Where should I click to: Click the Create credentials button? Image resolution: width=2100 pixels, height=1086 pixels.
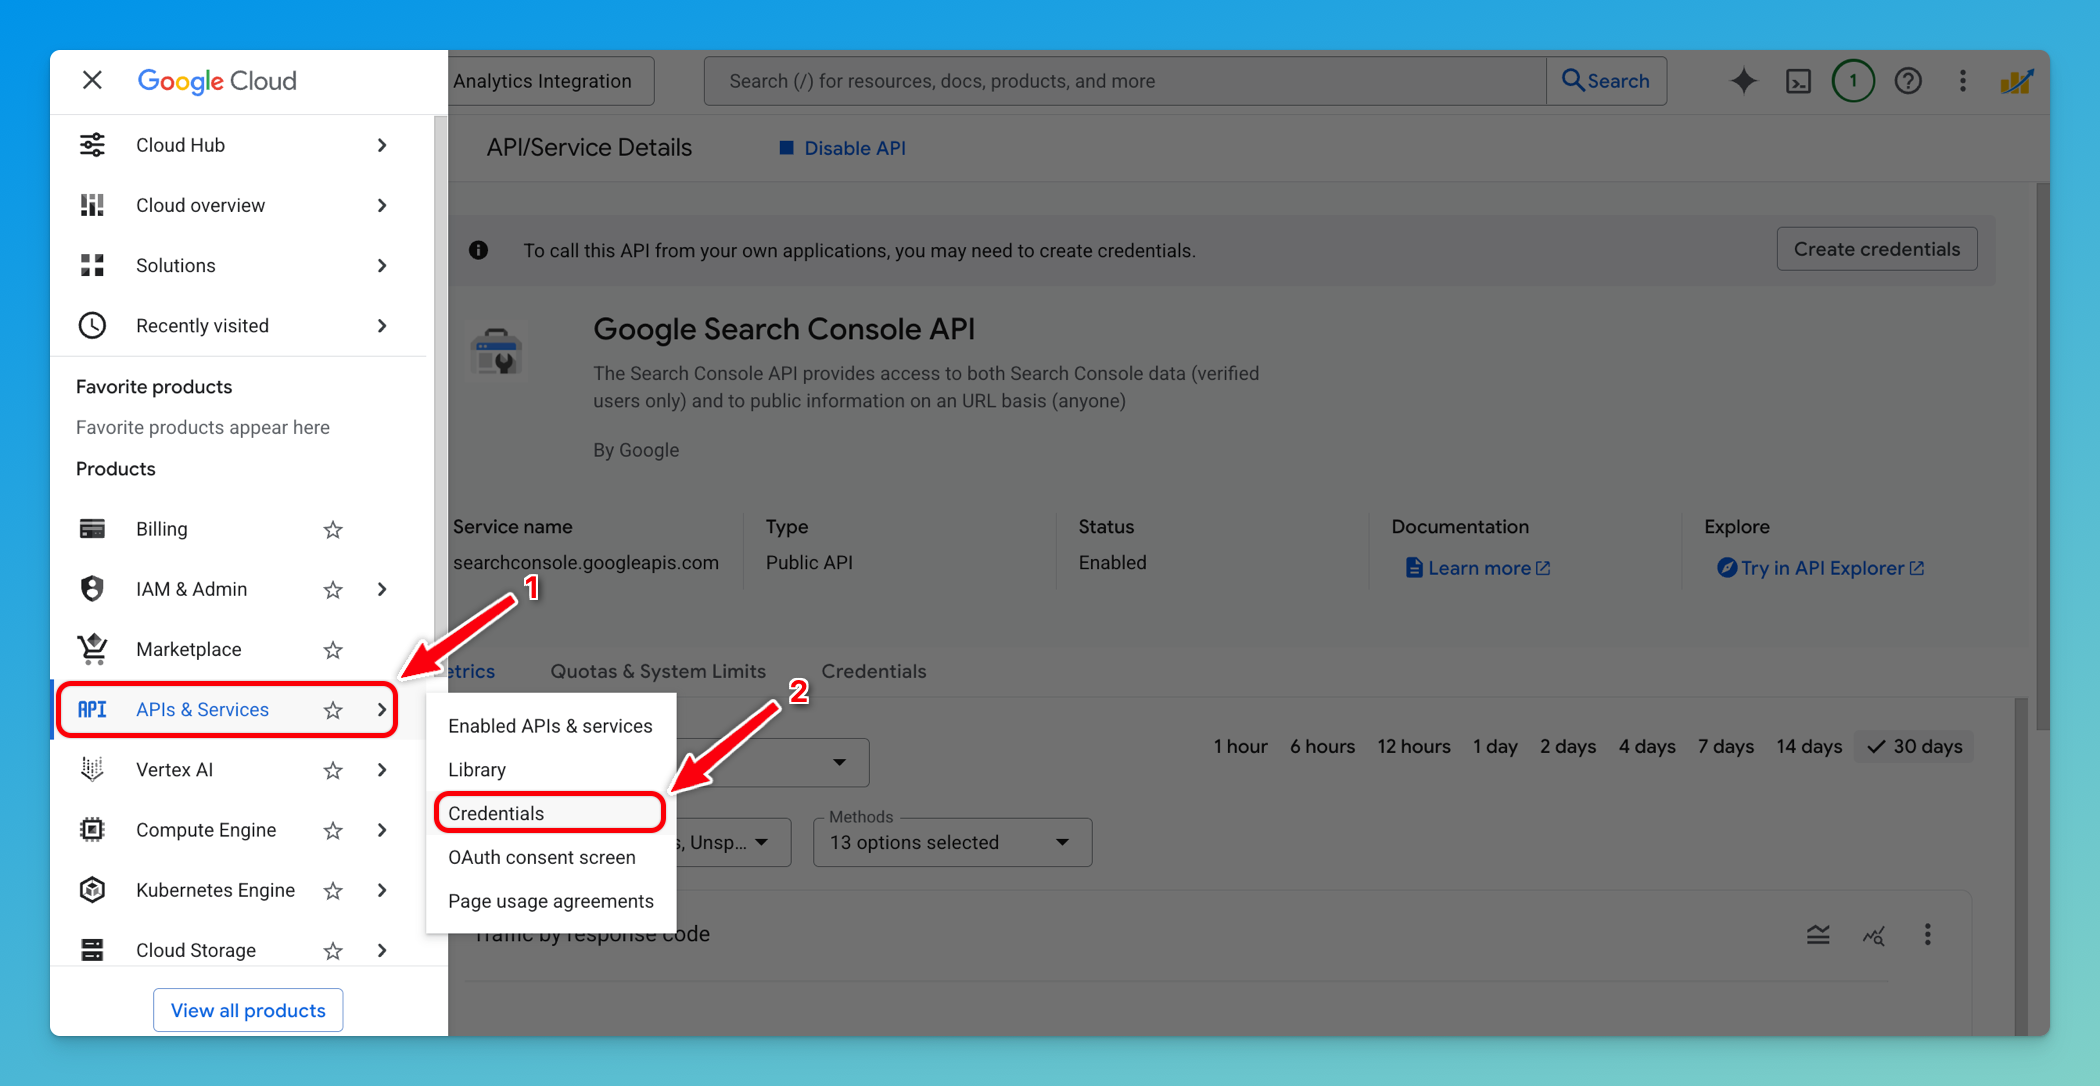coord(1876,248)
